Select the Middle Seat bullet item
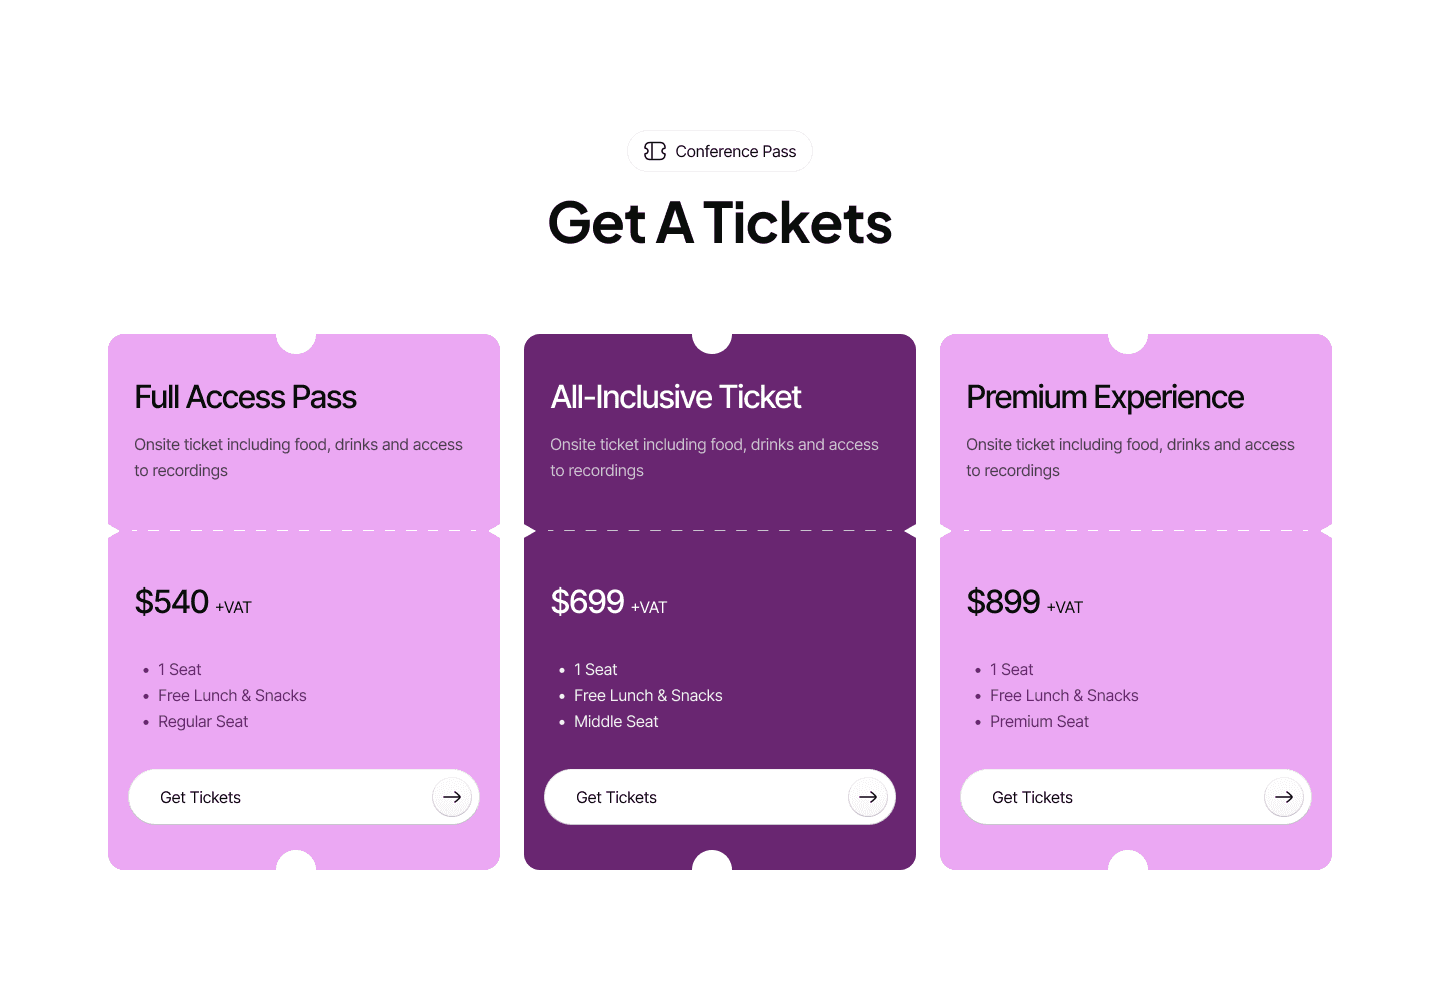1440x1000 pixels. 616,721
